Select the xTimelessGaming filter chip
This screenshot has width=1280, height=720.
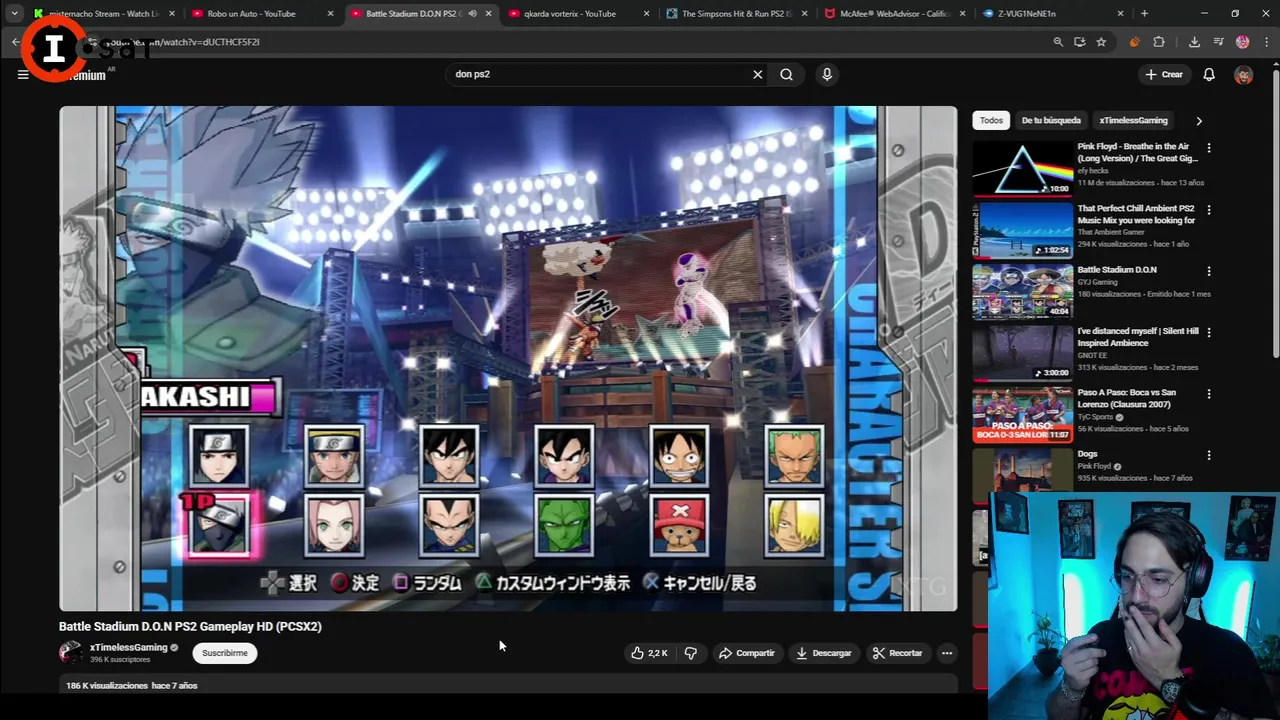(1133, 120)
